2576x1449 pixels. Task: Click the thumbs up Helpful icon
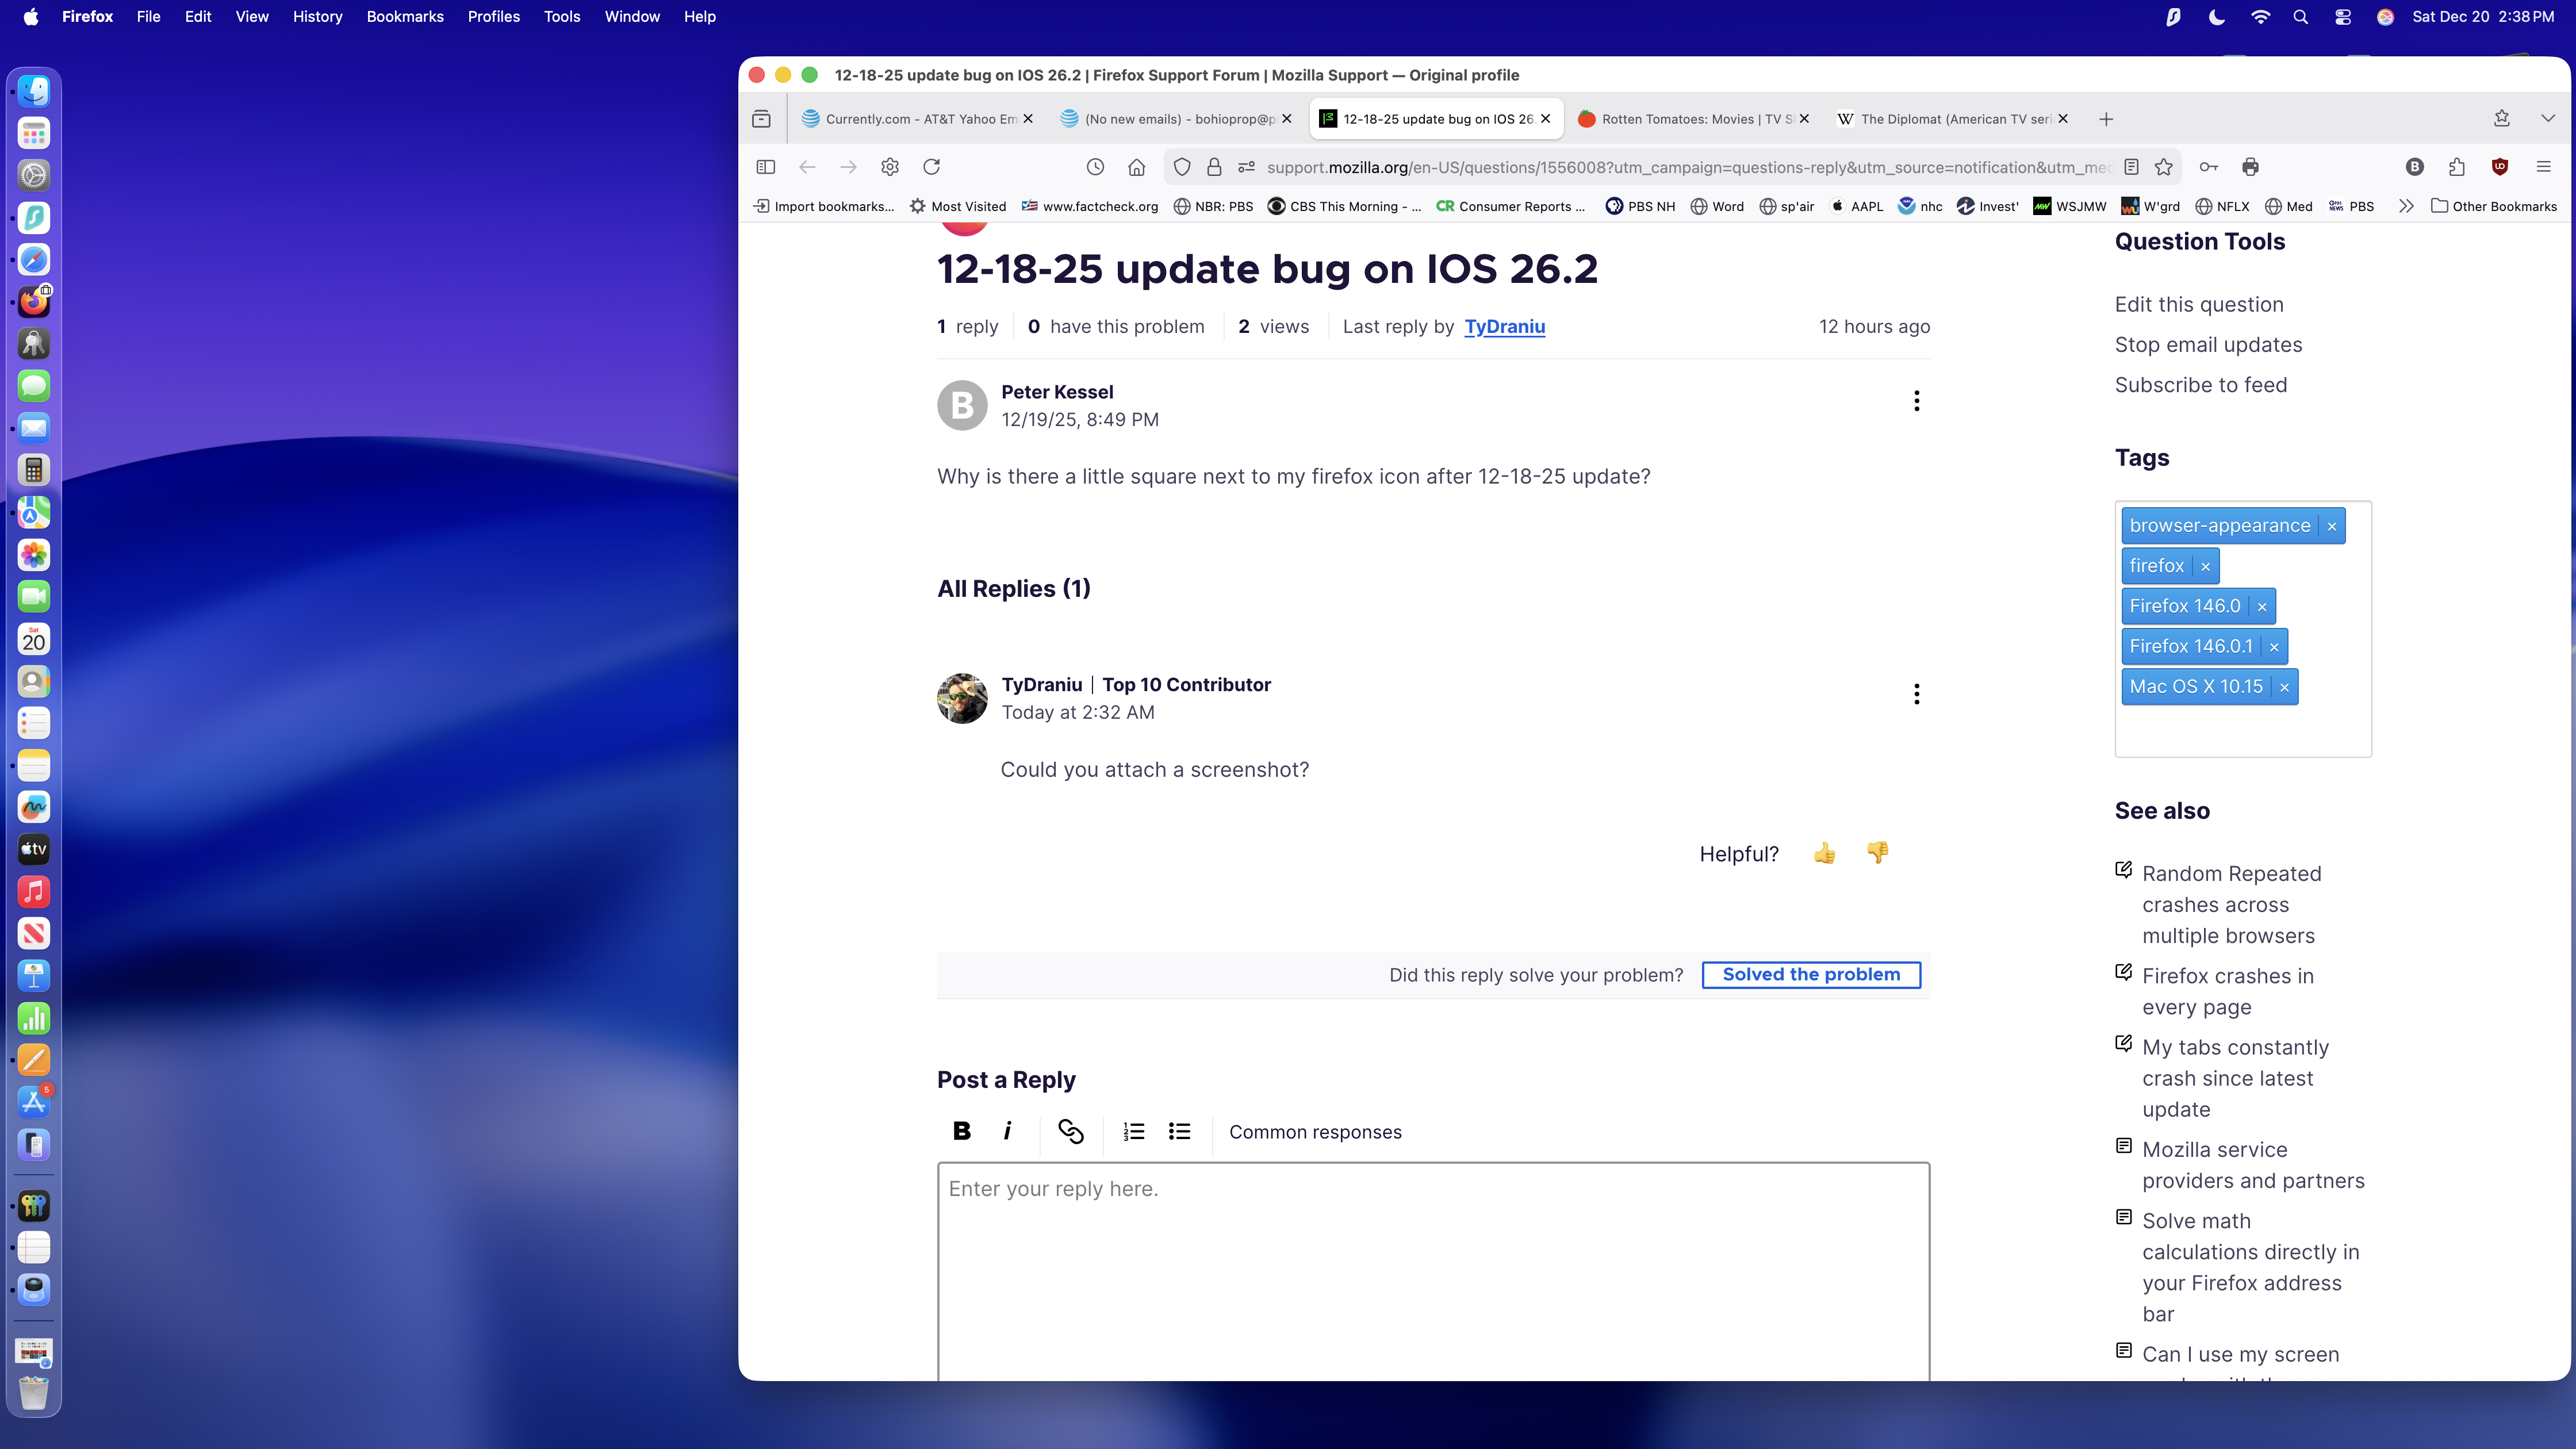pos(1824,853)
